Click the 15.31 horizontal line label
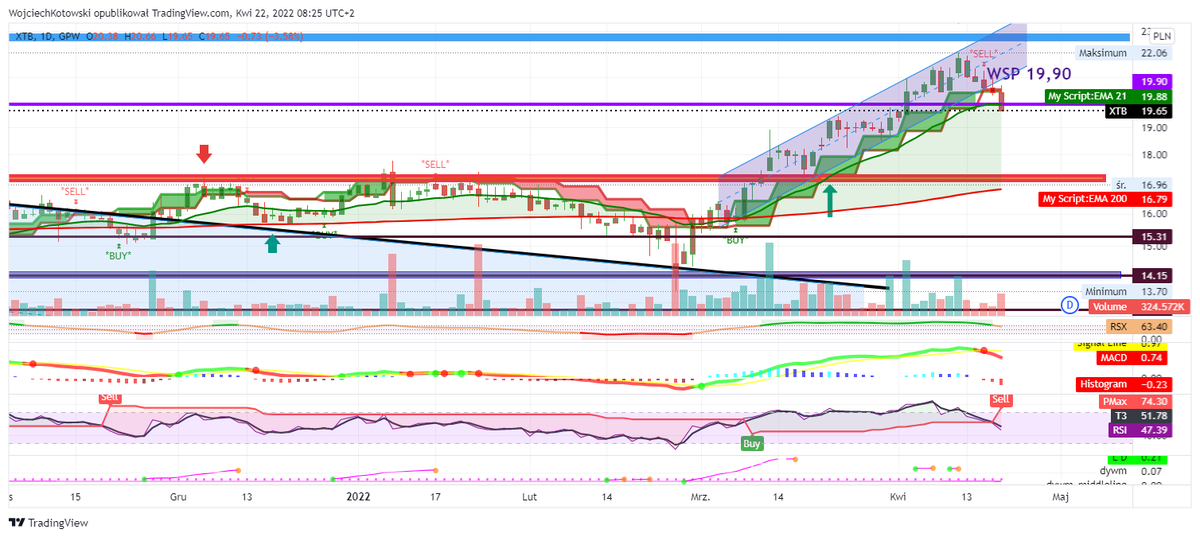 (x=1152, y=237)
